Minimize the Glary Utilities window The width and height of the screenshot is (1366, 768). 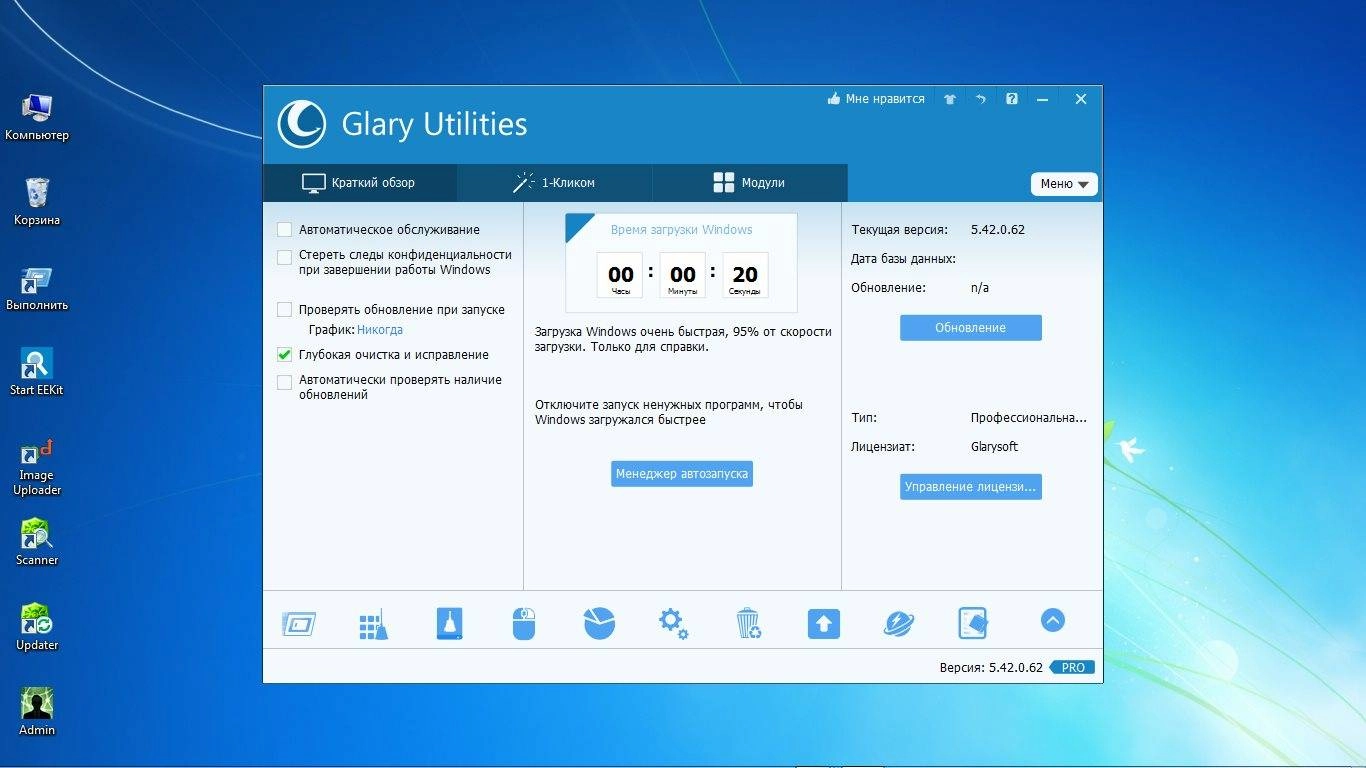[1043, 99]
